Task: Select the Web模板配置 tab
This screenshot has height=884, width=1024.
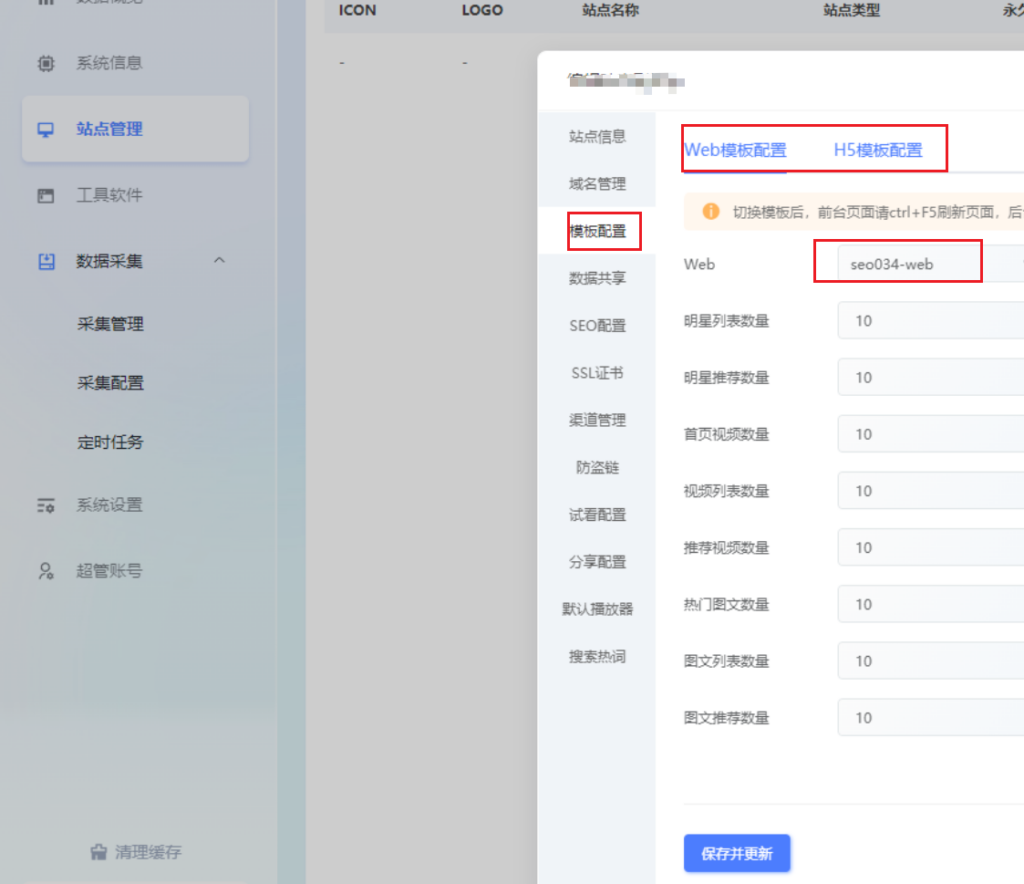Action: pos(735,151)
